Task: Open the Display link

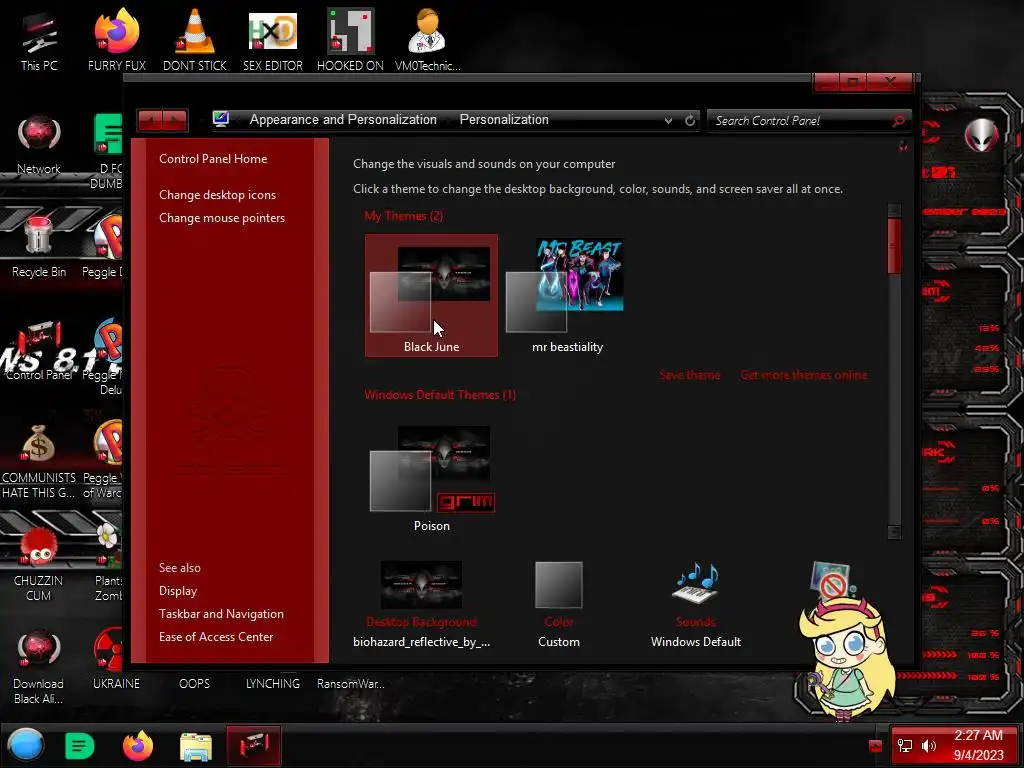Action: pyautogui.click(x=178, y=590)
